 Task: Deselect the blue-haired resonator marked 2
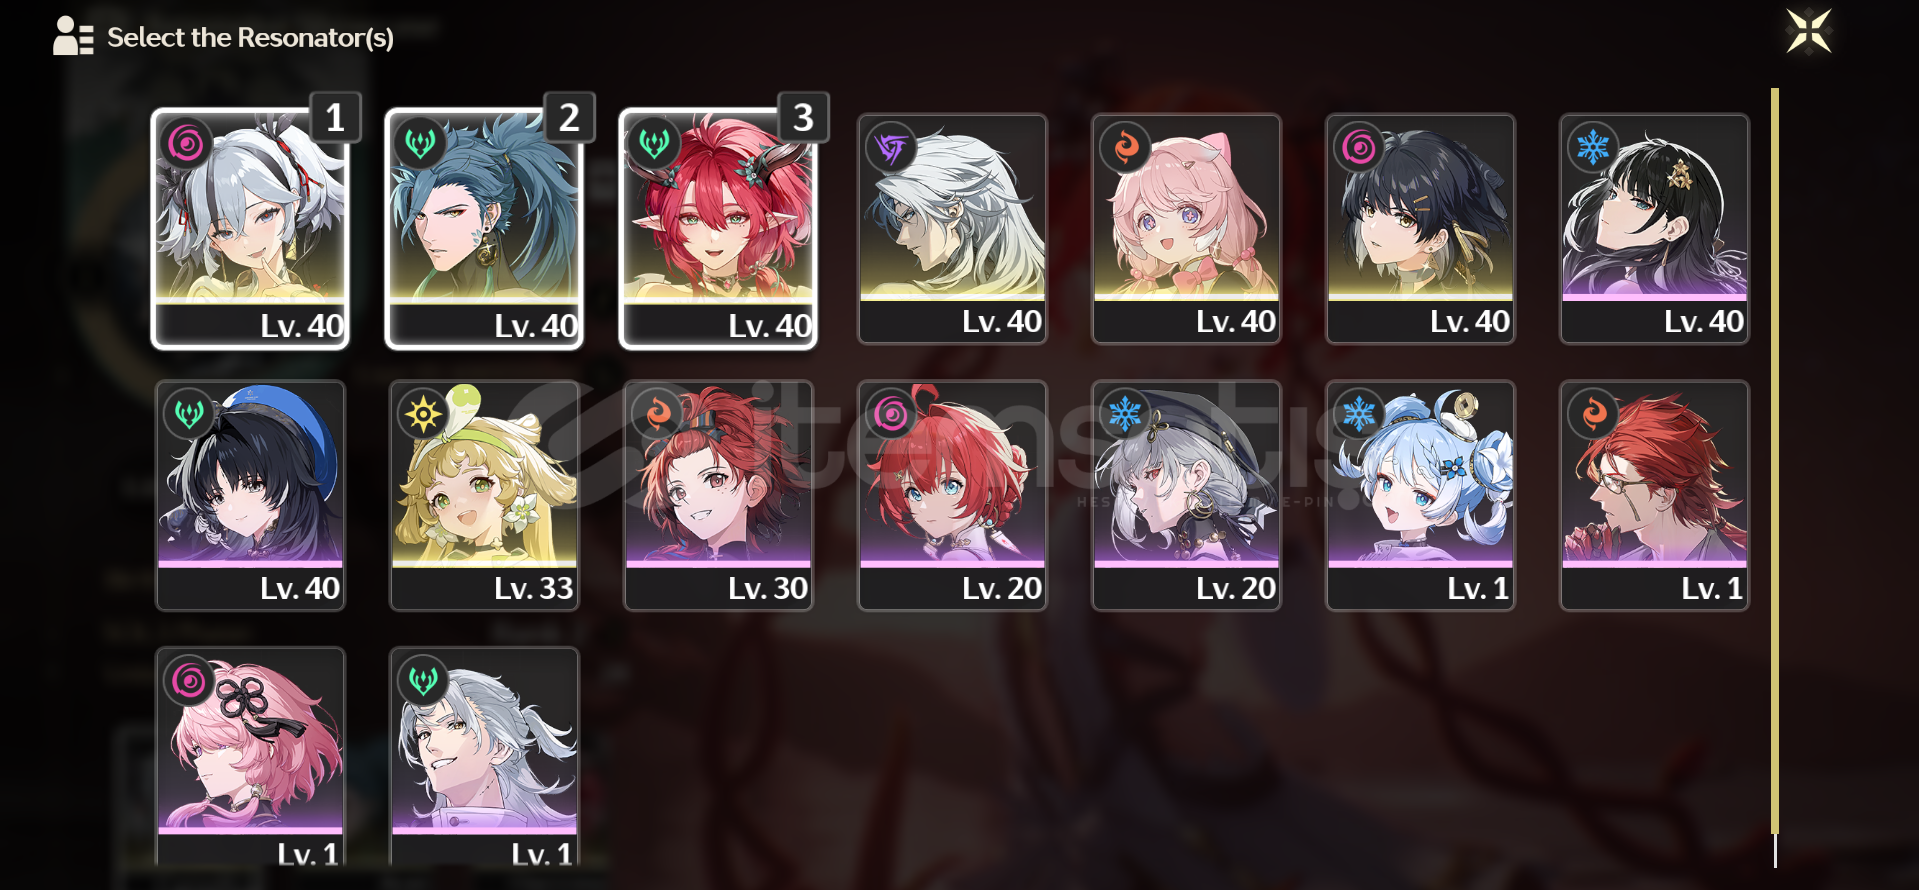[484, 229]
